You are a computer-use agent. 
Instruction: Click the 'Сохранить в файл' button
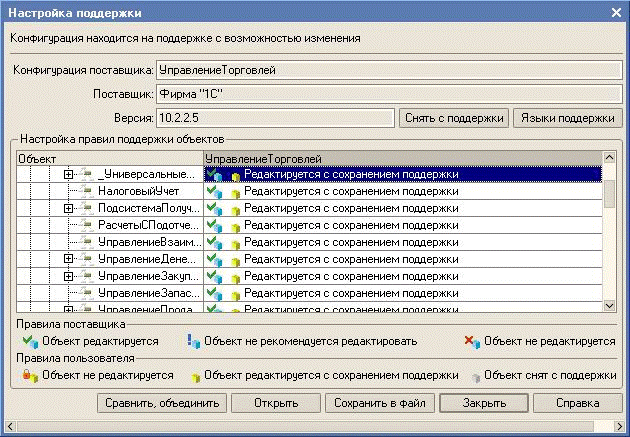pos(378,403)
